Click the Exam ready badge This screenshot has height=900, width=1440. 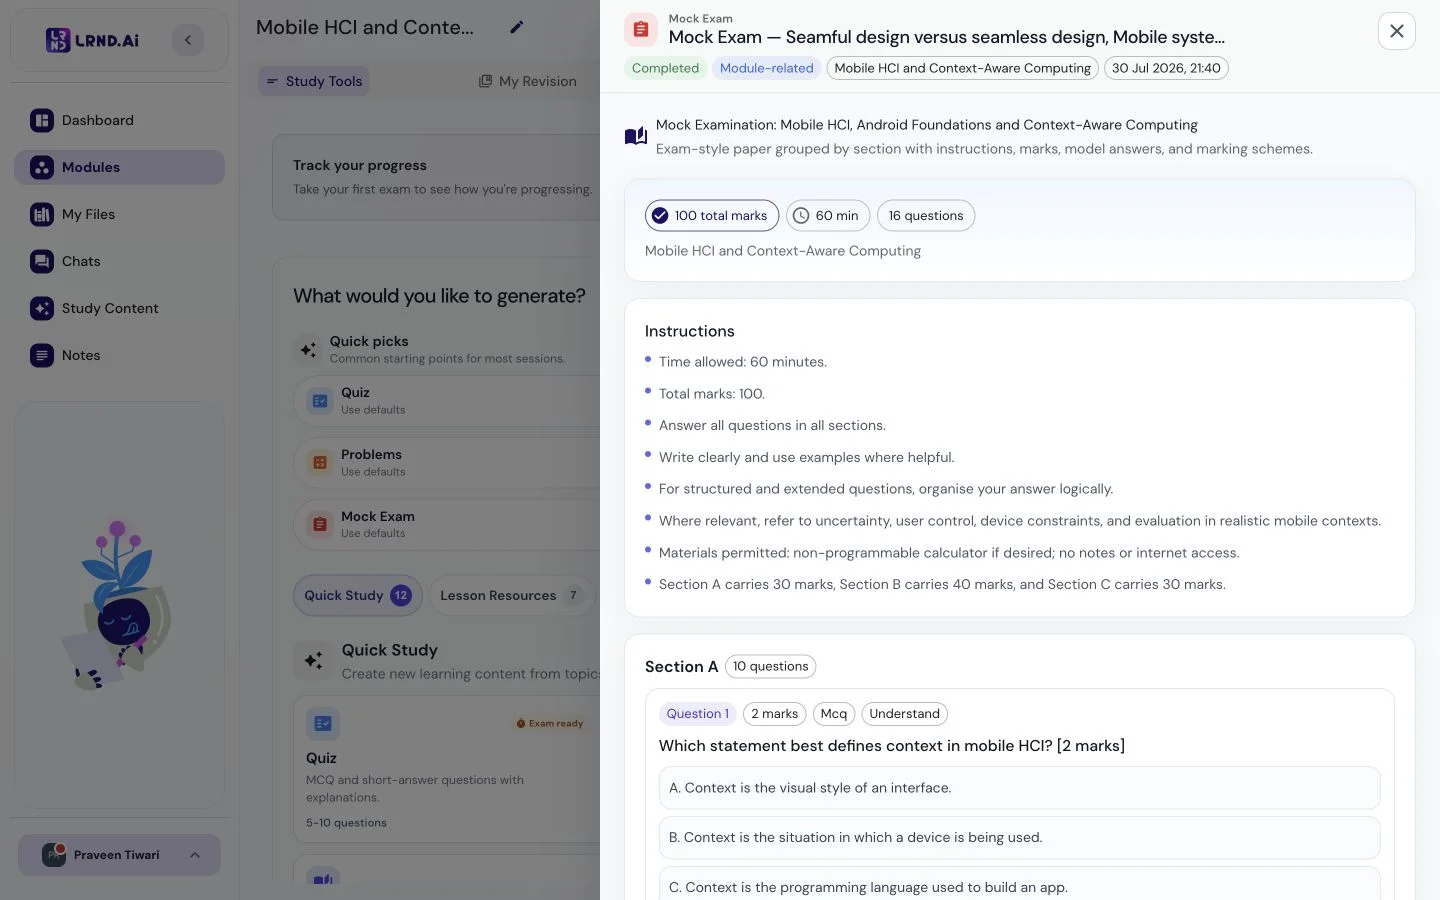click(x=550, y=723)
